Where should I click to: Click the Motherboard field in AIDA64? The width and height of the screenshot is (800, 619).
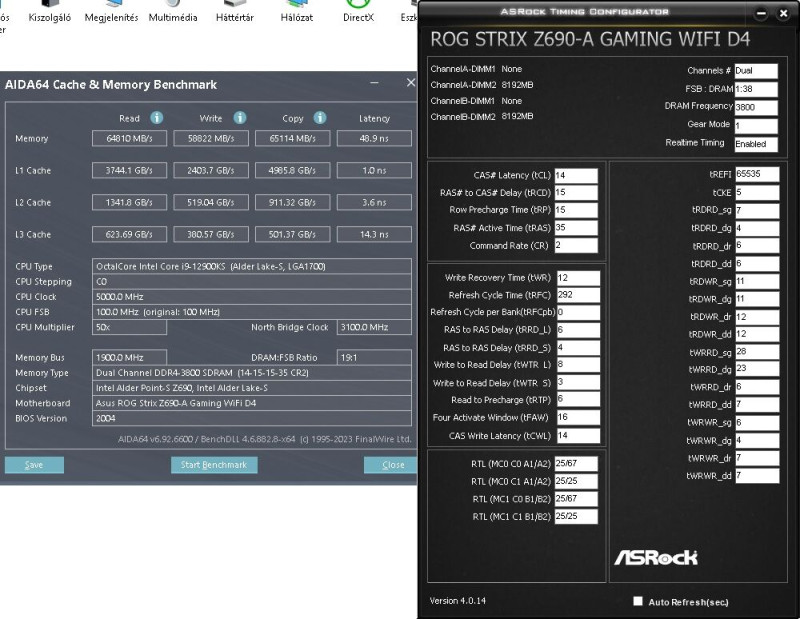[x=252, y=403]
